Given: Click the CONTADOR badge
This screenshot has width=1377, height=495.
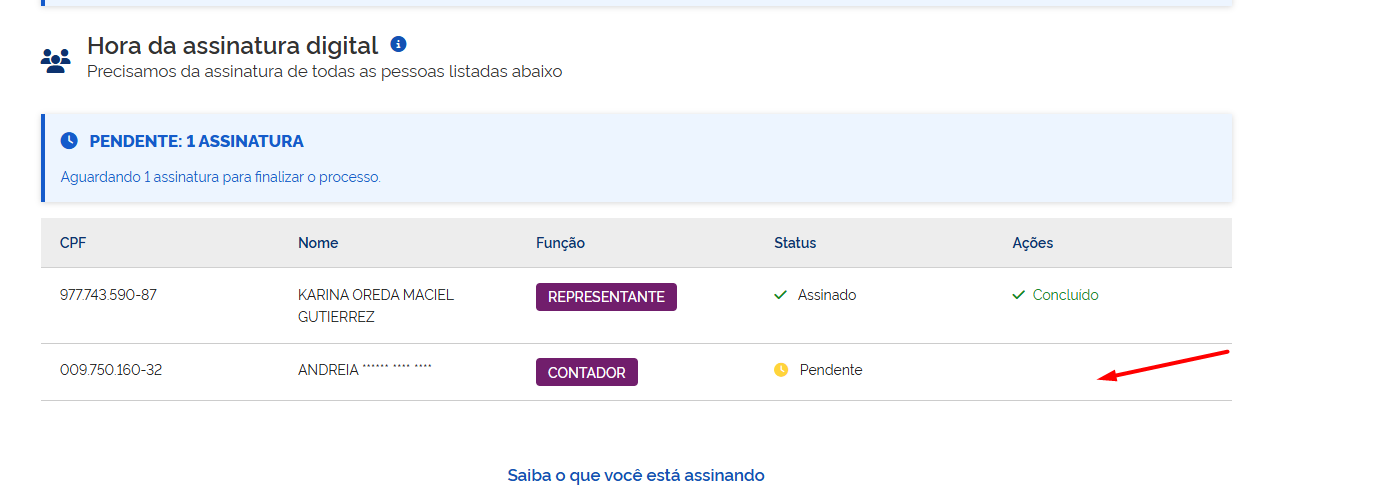Looking at the screenshot, I should coord(587,372).
